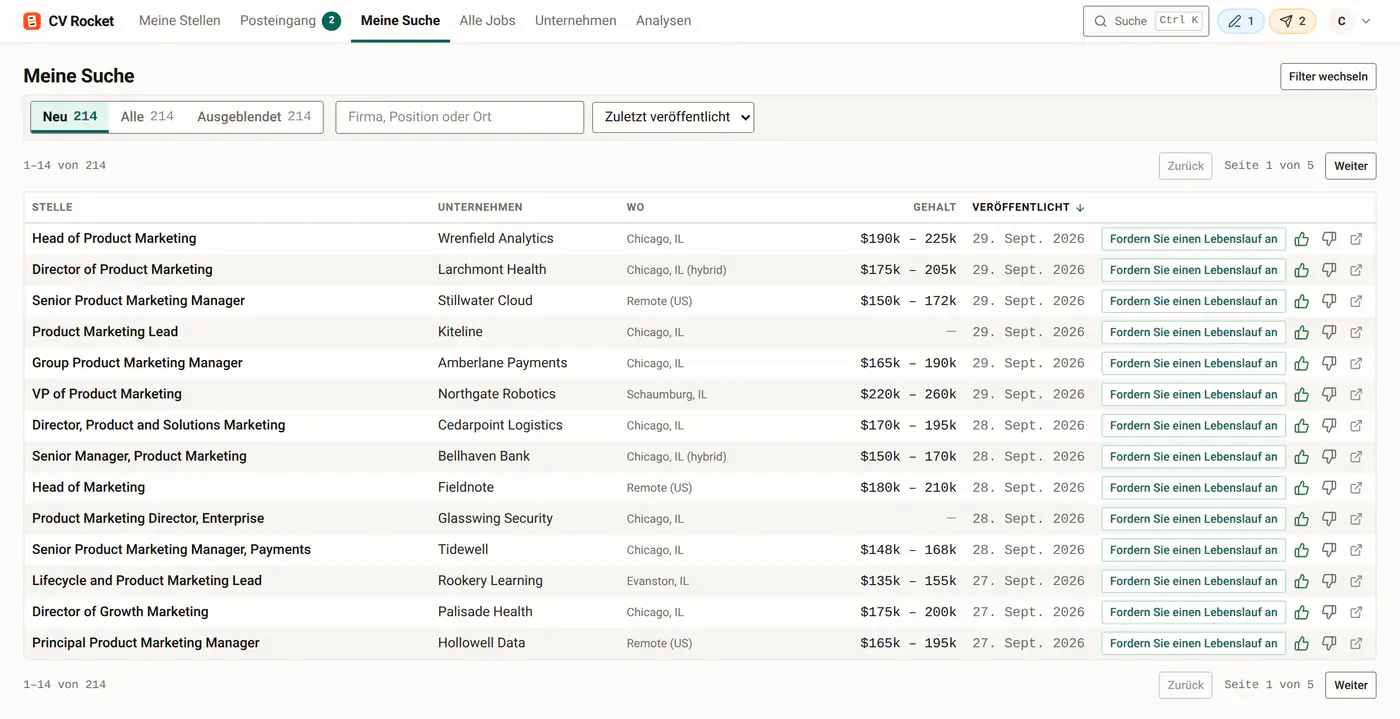Open Director of Growth Marketing job title
This screenshot has height=719, width=1400.
[120, 612]
